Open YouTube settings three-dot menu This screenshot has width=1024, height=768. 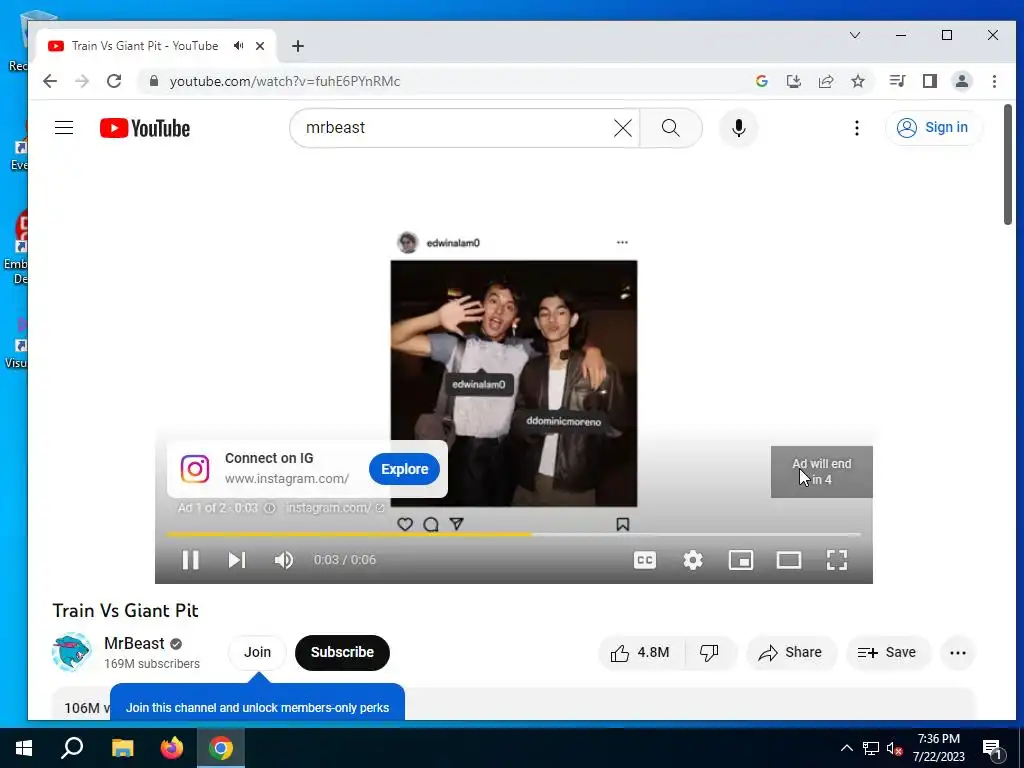pyautogui.click(x=857, y=128)
